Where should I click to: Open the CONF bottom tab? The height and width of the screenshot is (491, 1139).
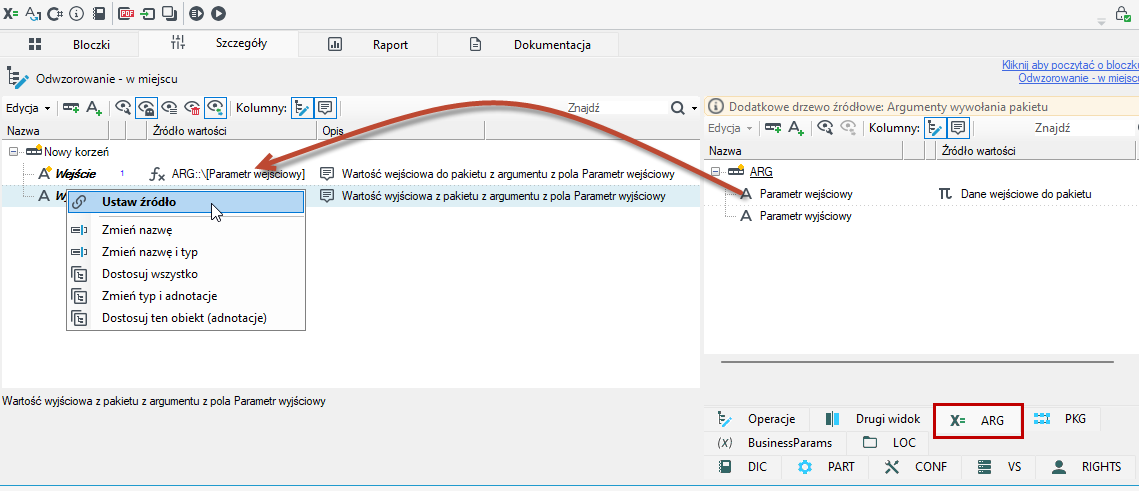(x=917, y=467)
